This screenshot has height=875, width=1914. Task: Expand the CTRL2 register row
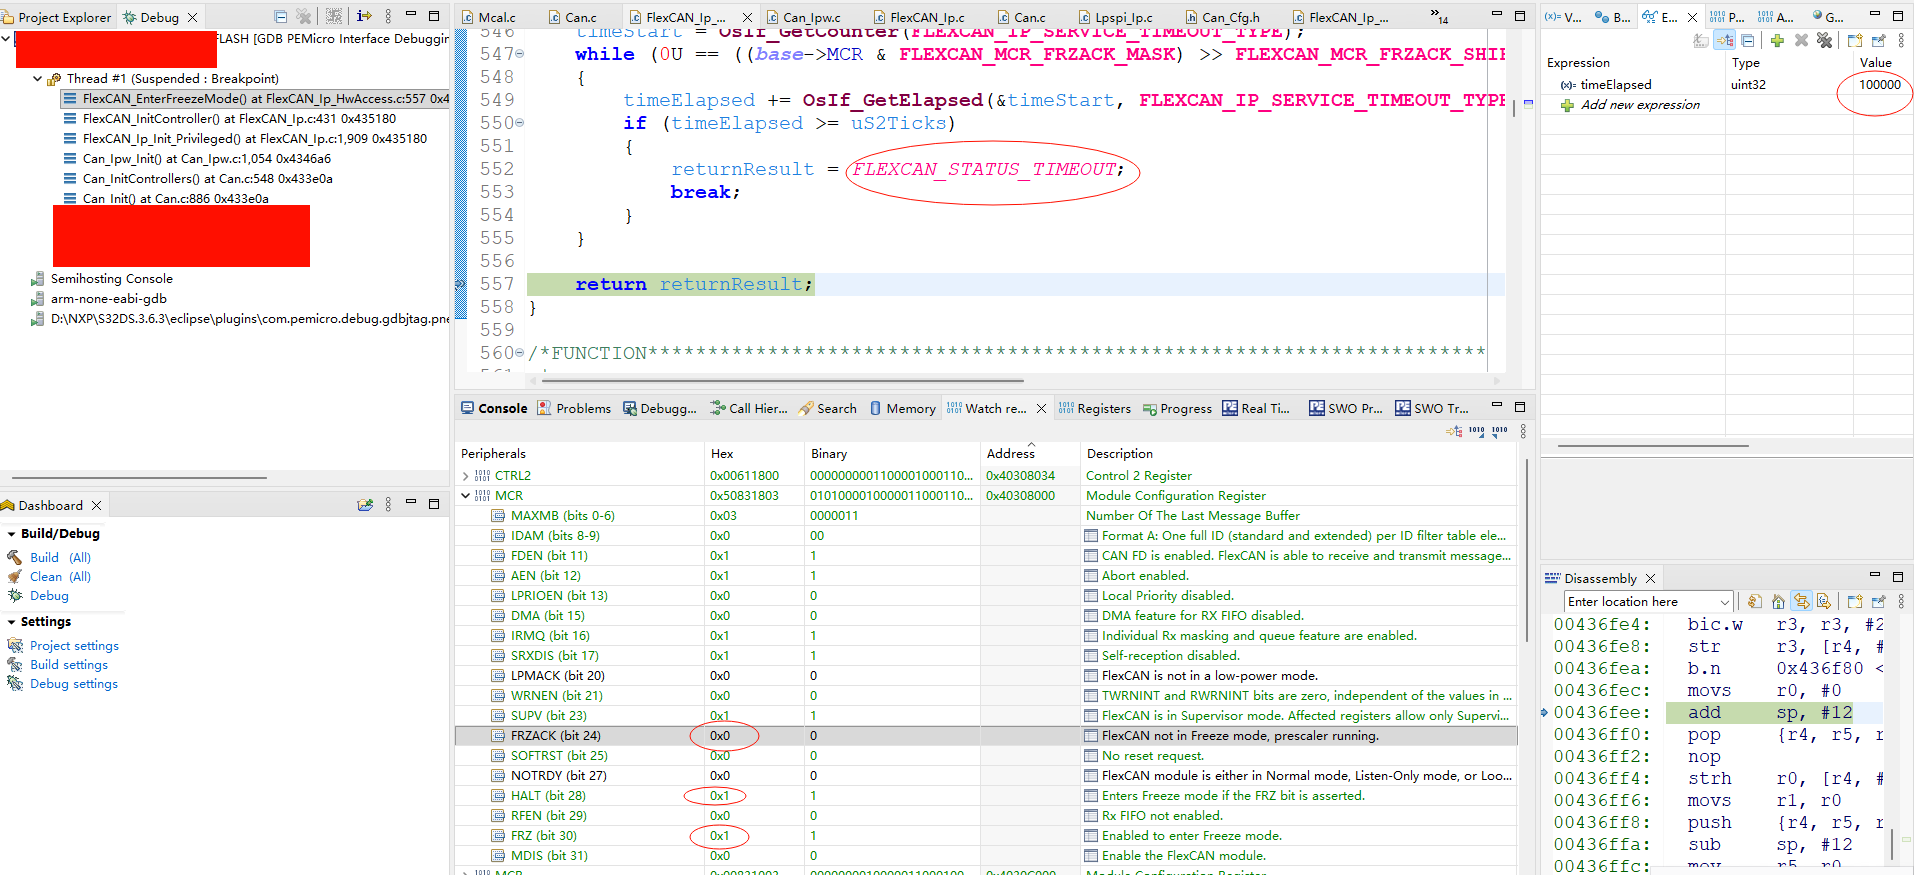tap(466, 476)
